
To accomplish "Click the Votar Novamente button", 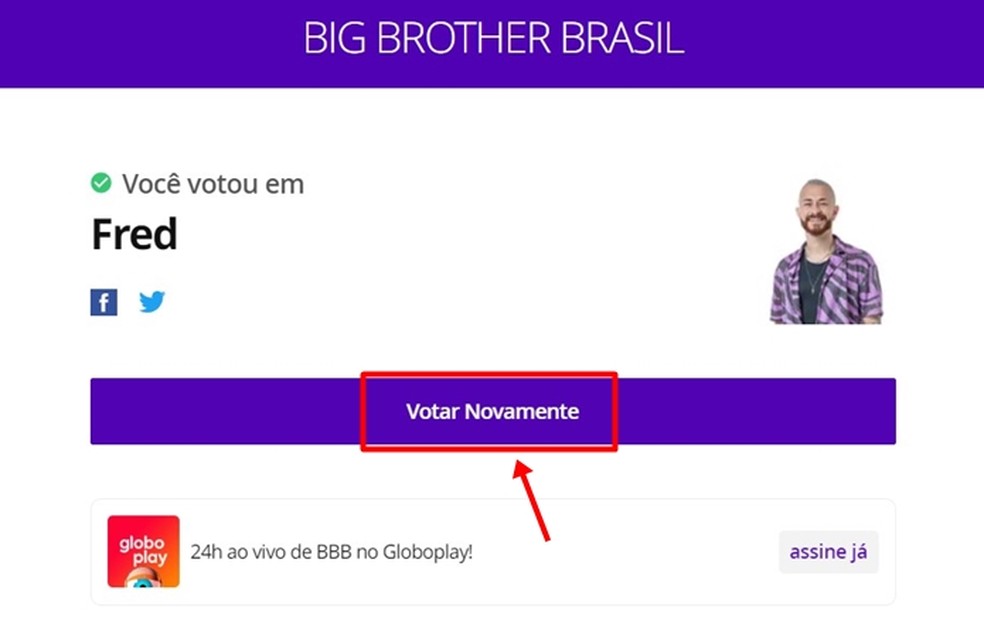I will tap(492, 411).
